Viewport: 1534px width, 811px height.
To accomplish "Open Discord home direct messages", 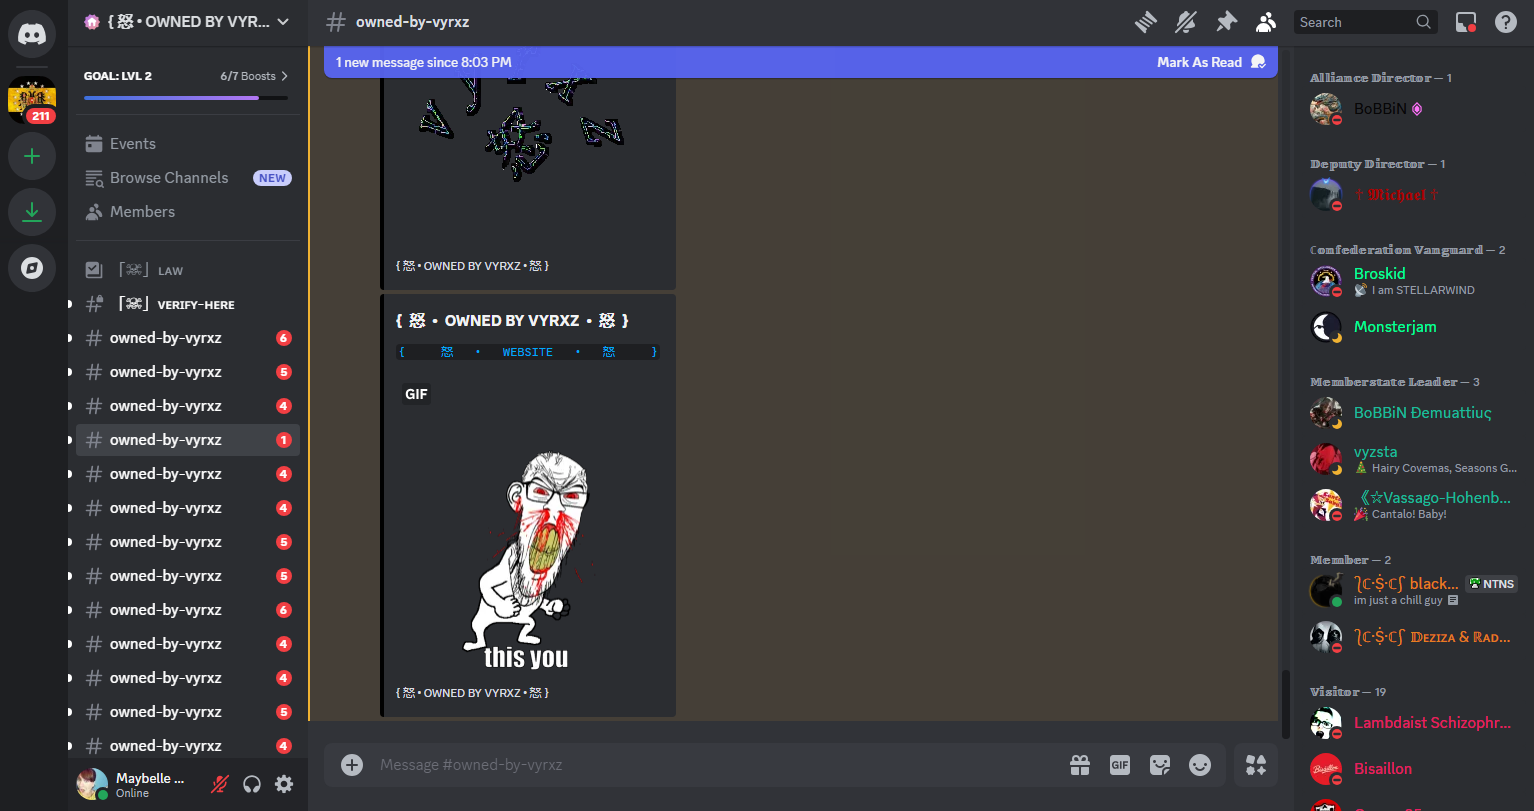I will 32,35.
